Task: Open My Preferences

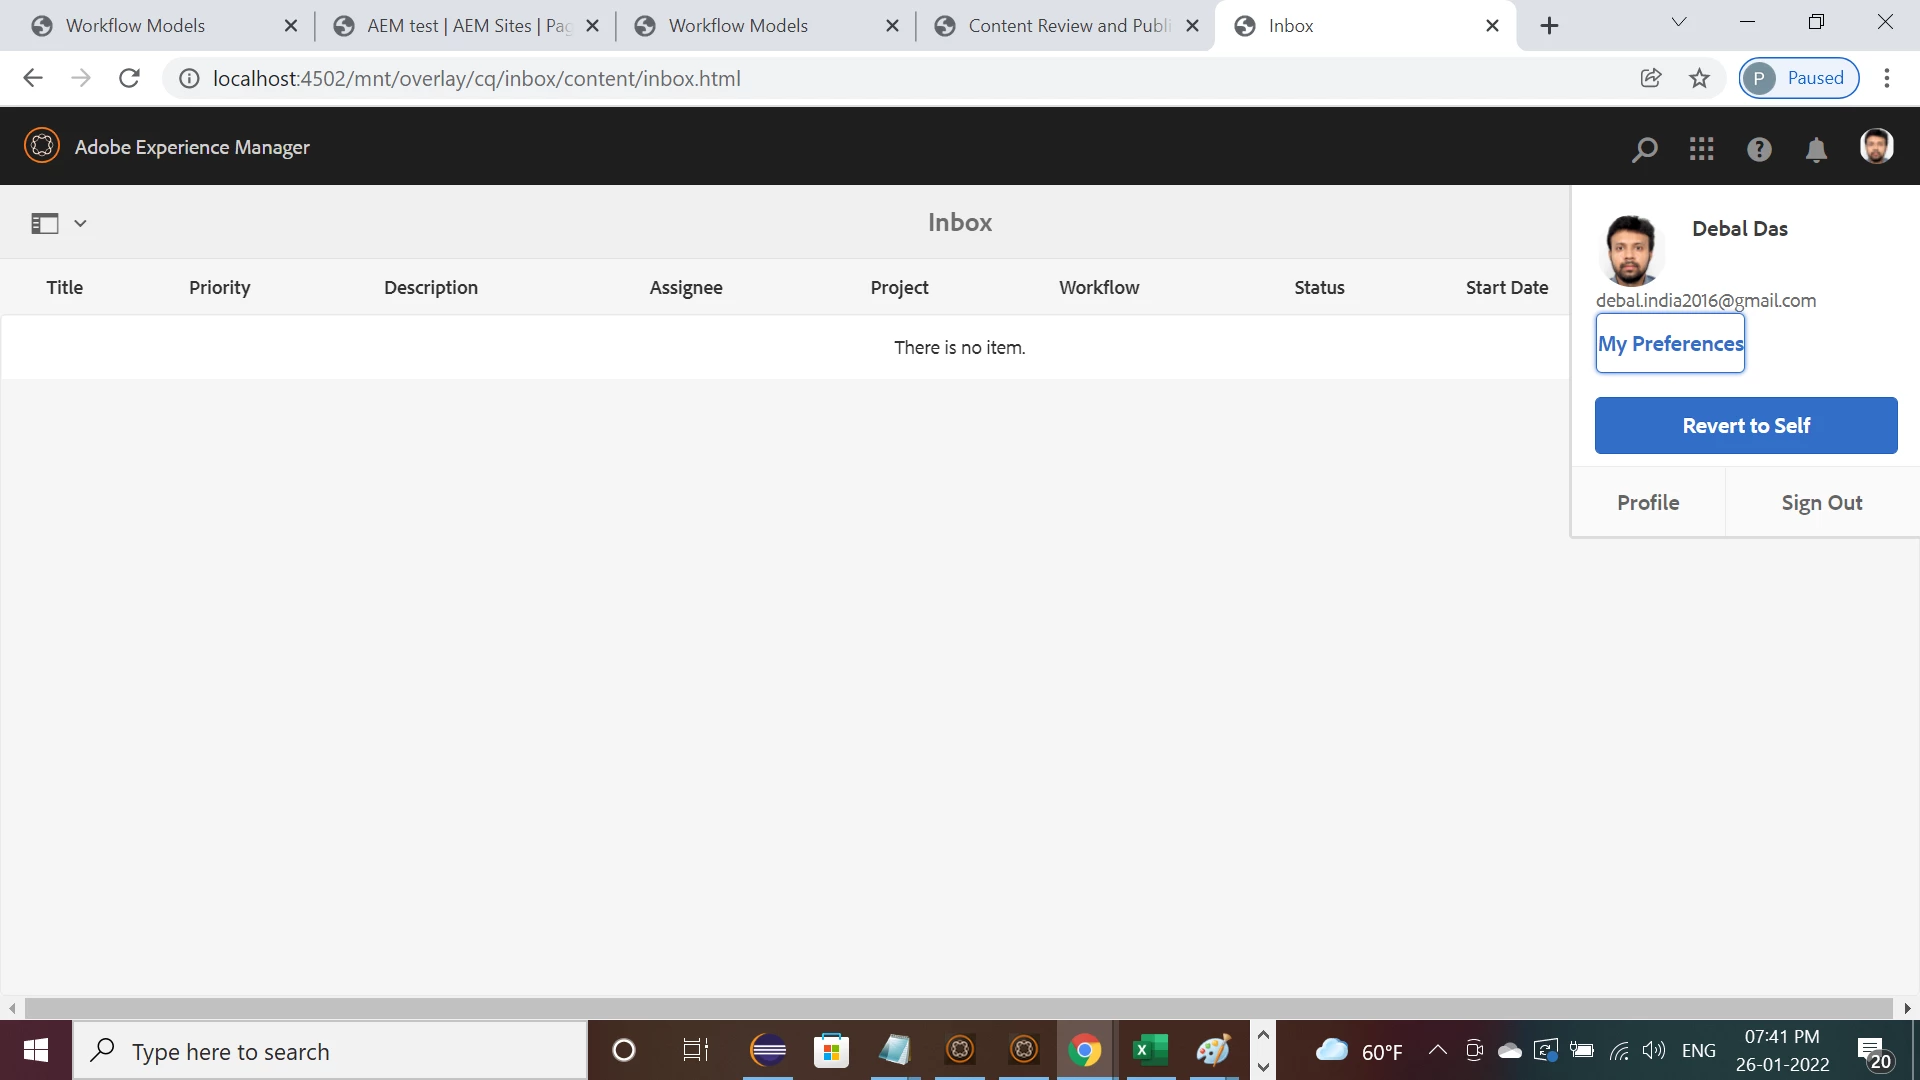Action: pos(1669,343)
